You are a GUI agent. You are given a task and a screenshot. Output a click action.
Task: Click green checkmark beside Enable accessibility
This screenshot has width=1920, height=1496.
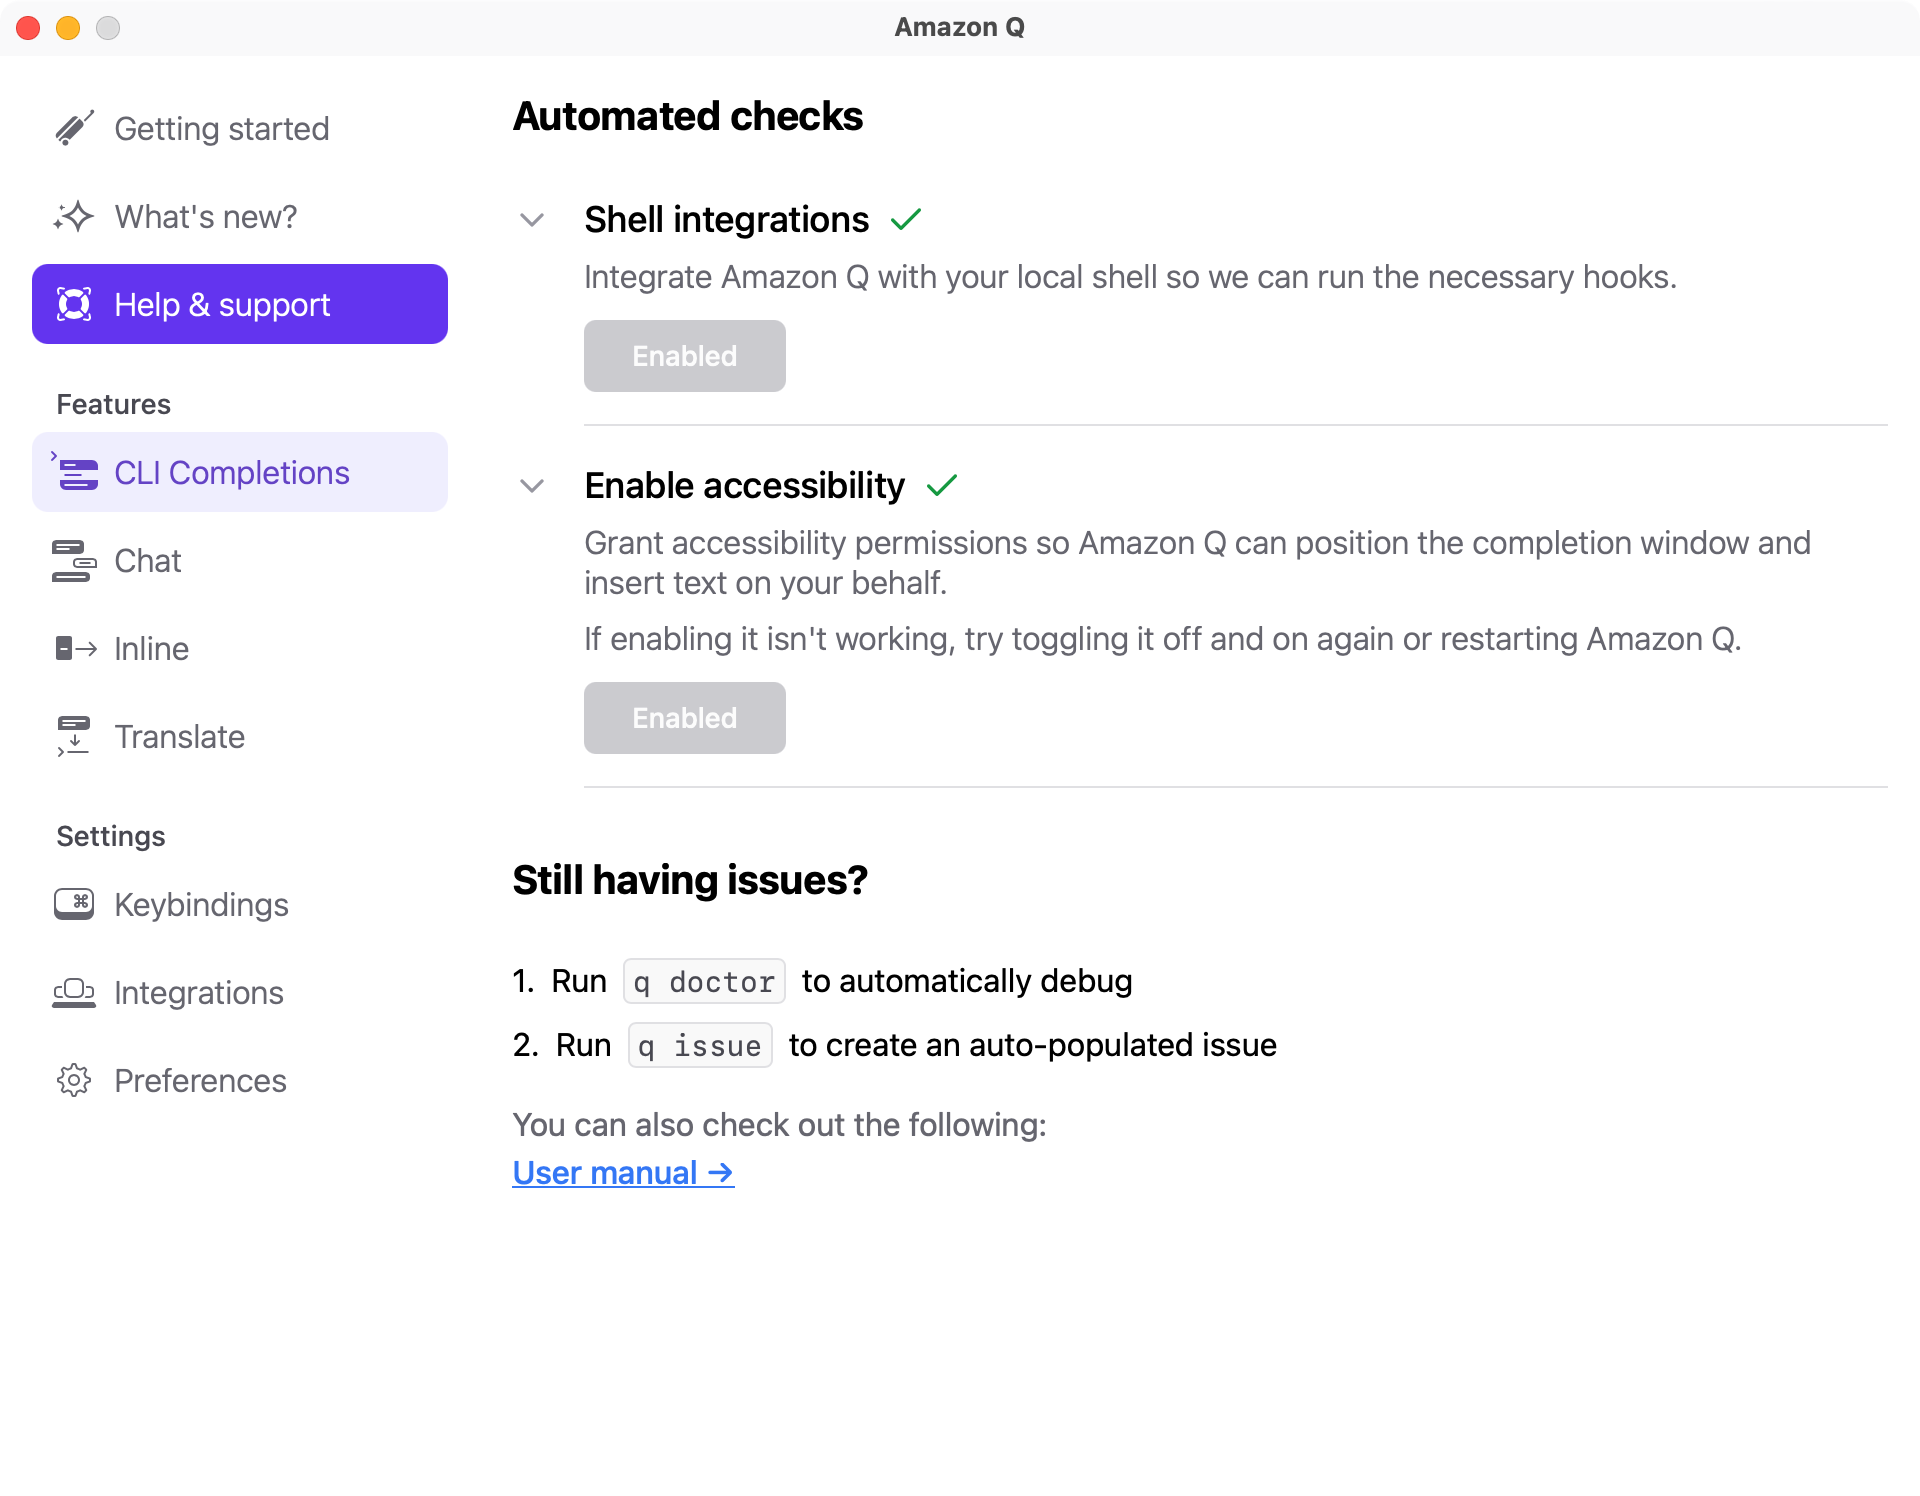coord(942,485)
